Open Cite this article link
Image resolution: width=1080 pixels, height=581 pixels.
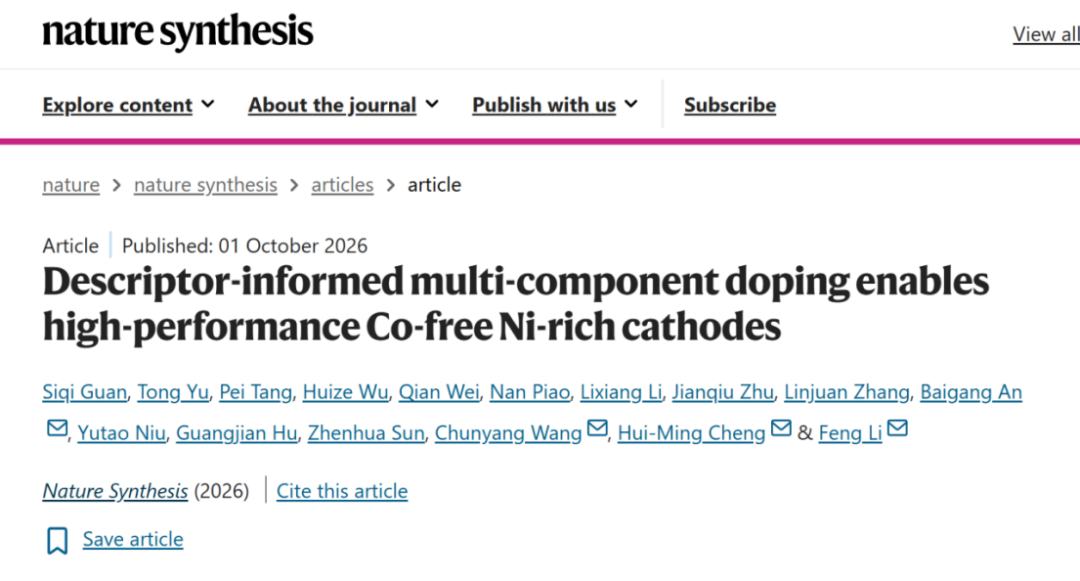[342, 491]
